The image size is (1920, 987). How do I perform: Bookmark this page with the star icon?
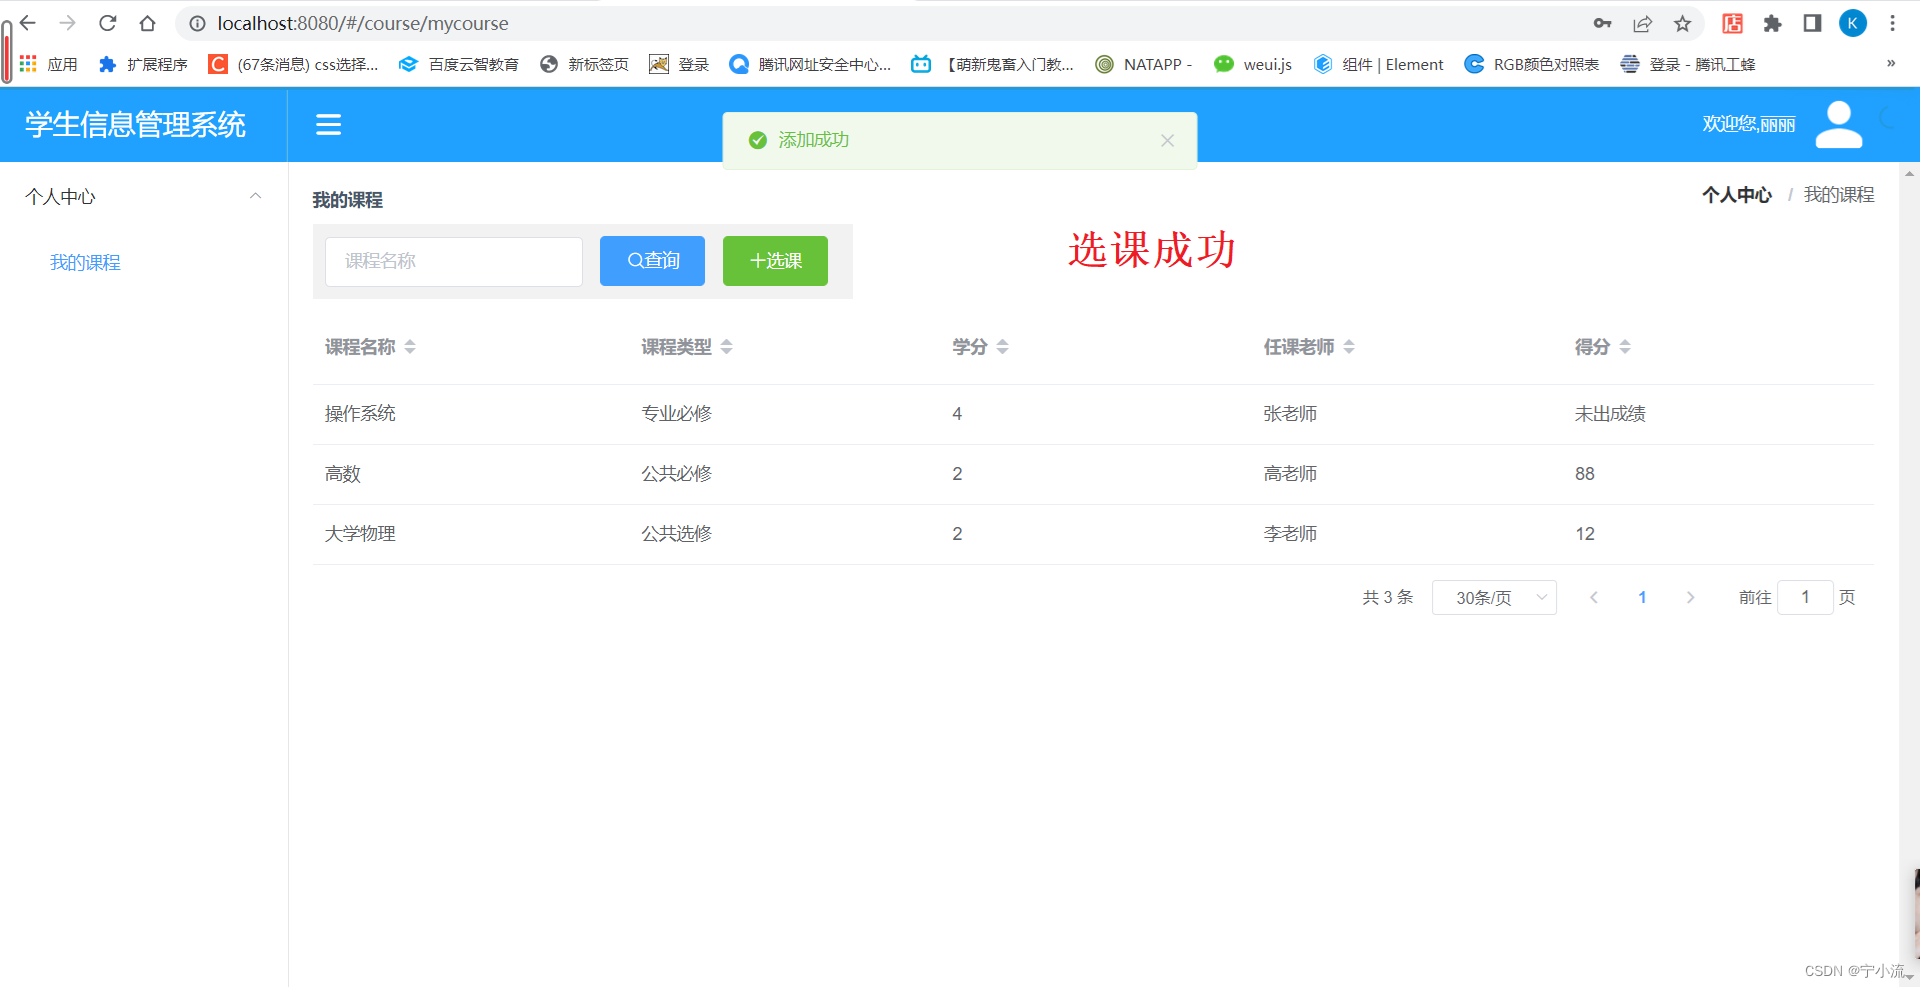click(x=1683, y=23)
